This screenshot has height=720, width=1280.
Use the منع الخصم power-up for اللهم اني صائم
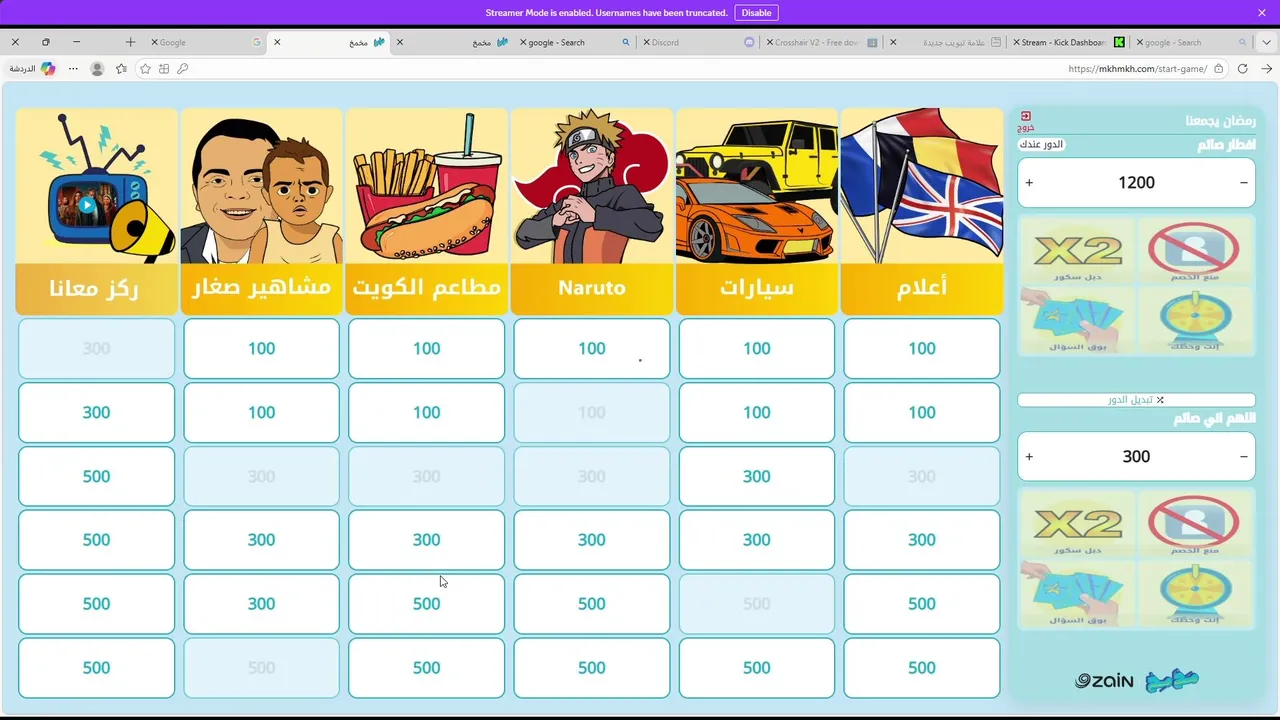pos(1194,525)
